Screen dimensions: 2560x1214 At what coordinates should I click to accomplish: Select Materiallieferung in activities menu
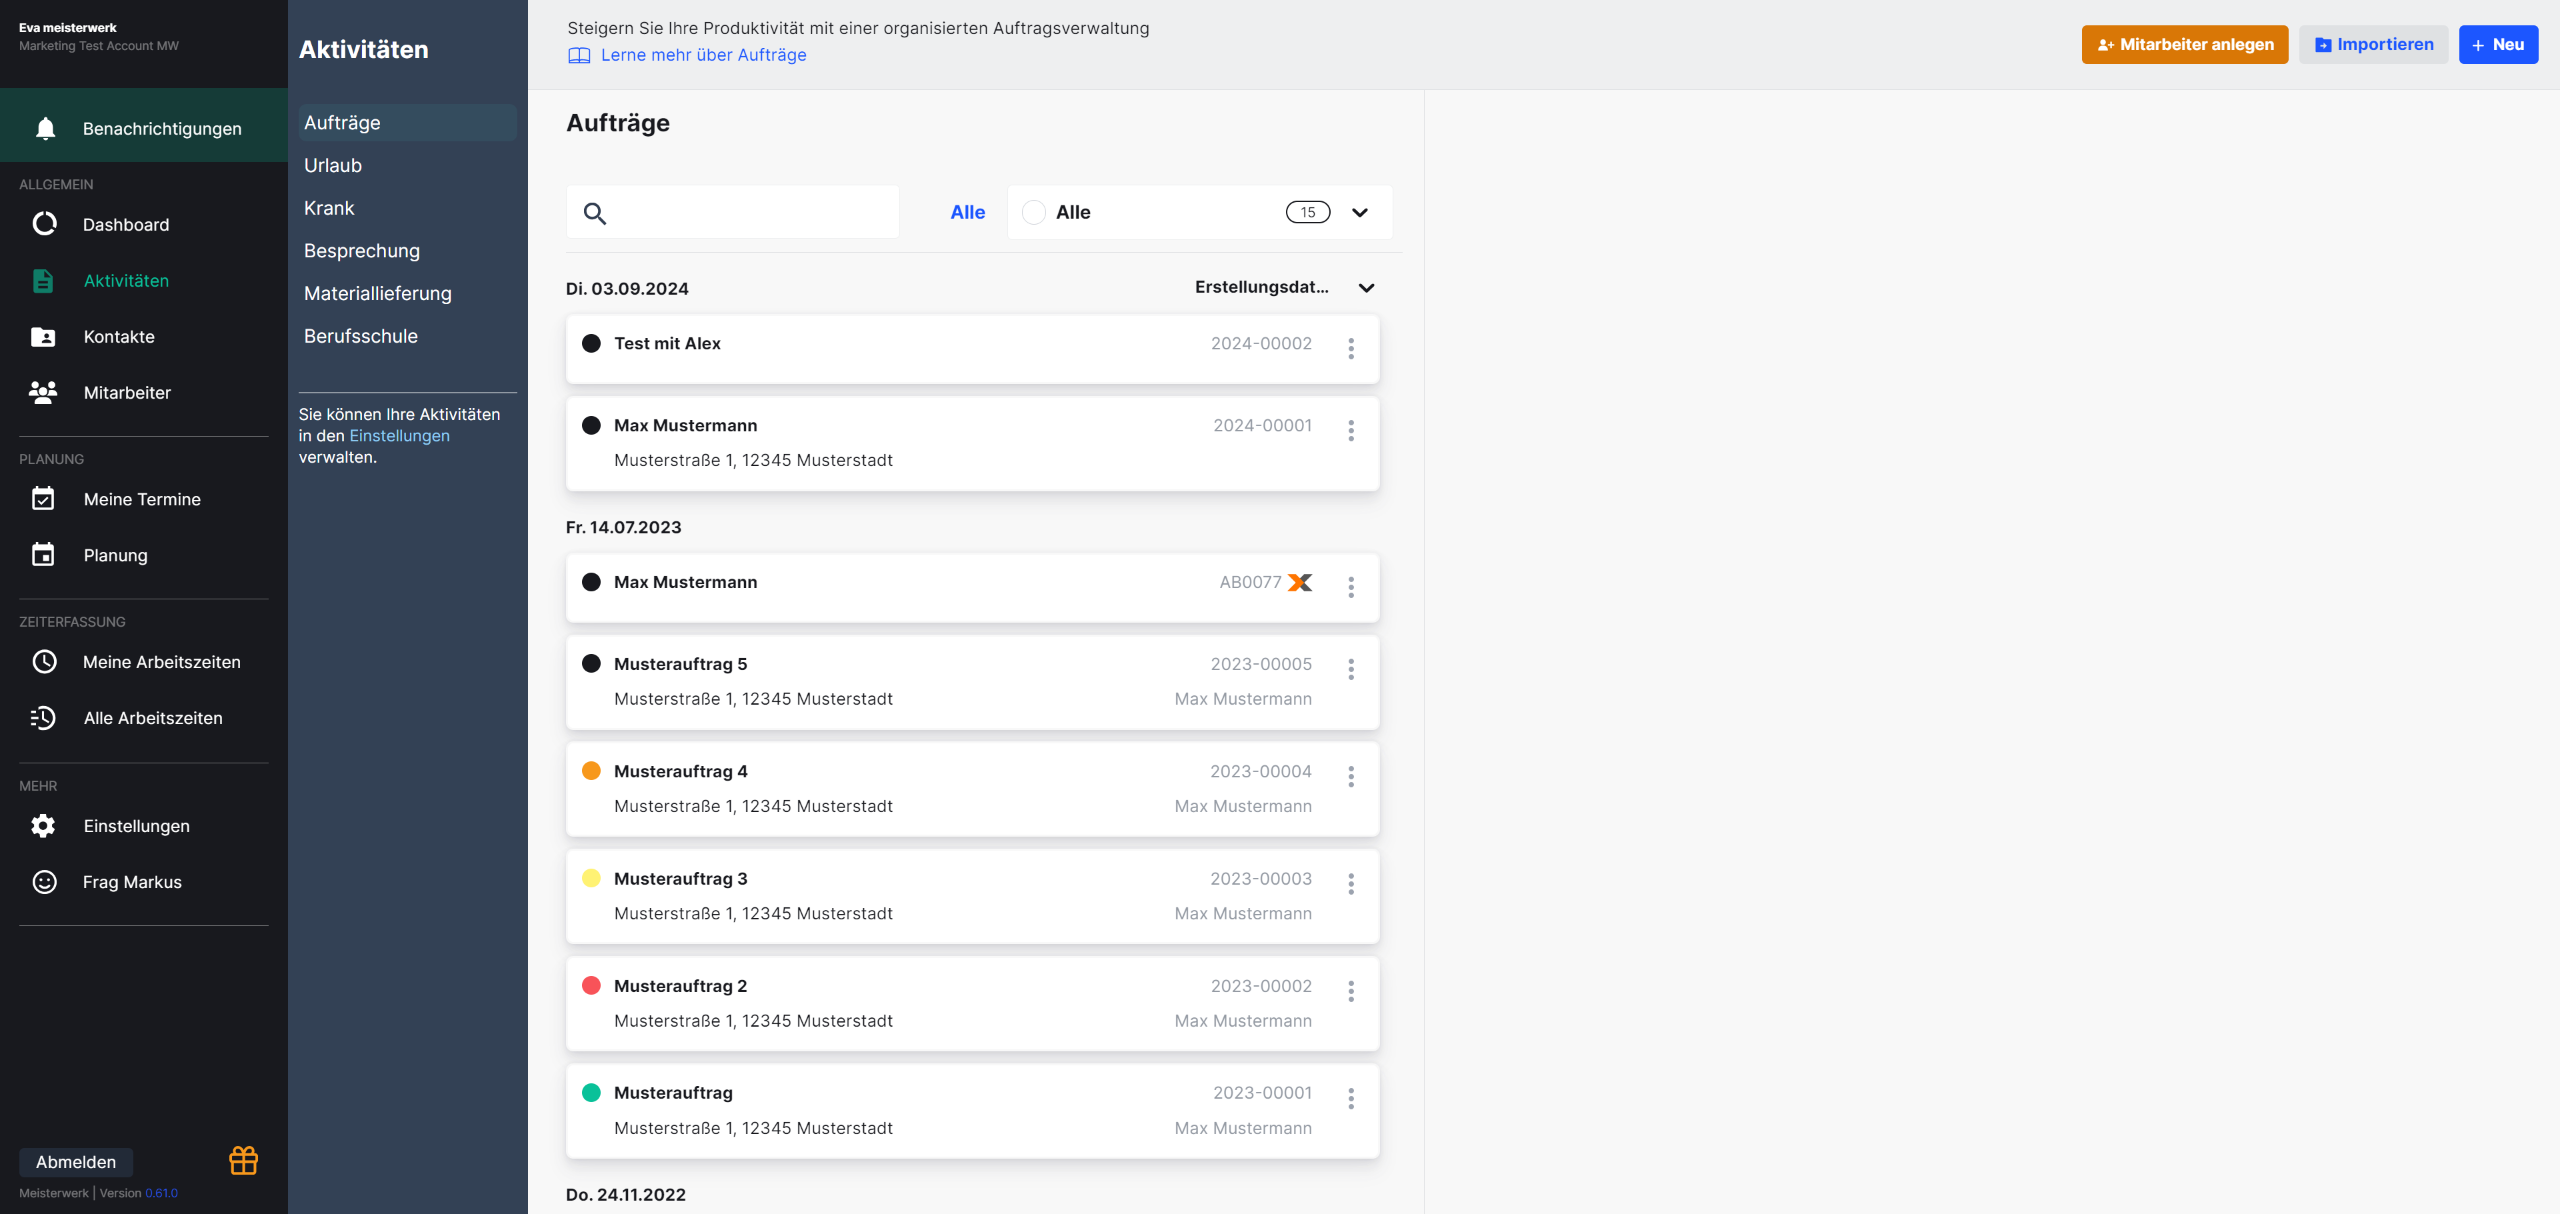(x=378, y=294)
